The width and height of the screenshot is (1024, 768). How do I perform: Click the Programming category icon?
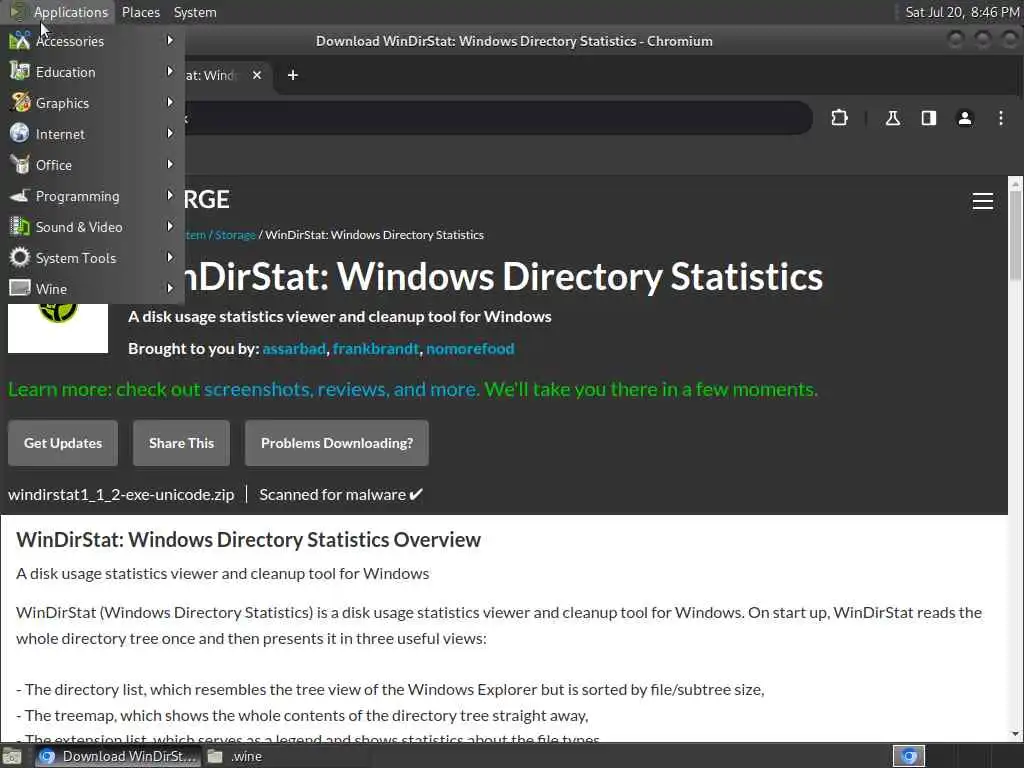click(20, 195)
